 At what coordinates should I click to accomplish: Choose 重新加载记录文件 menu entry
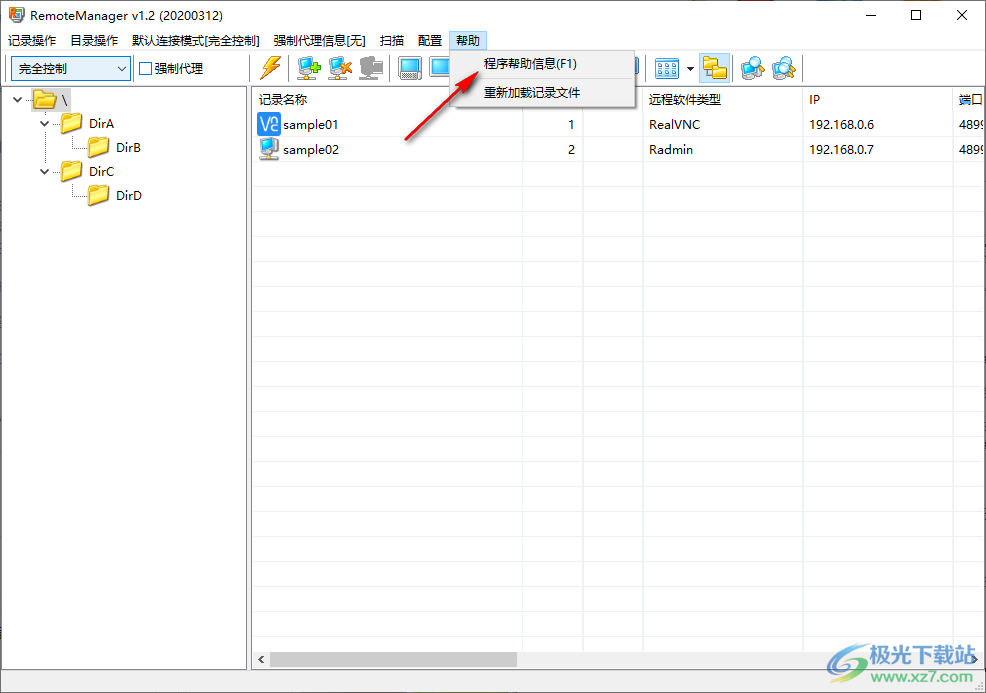click(x=543, y=92)
